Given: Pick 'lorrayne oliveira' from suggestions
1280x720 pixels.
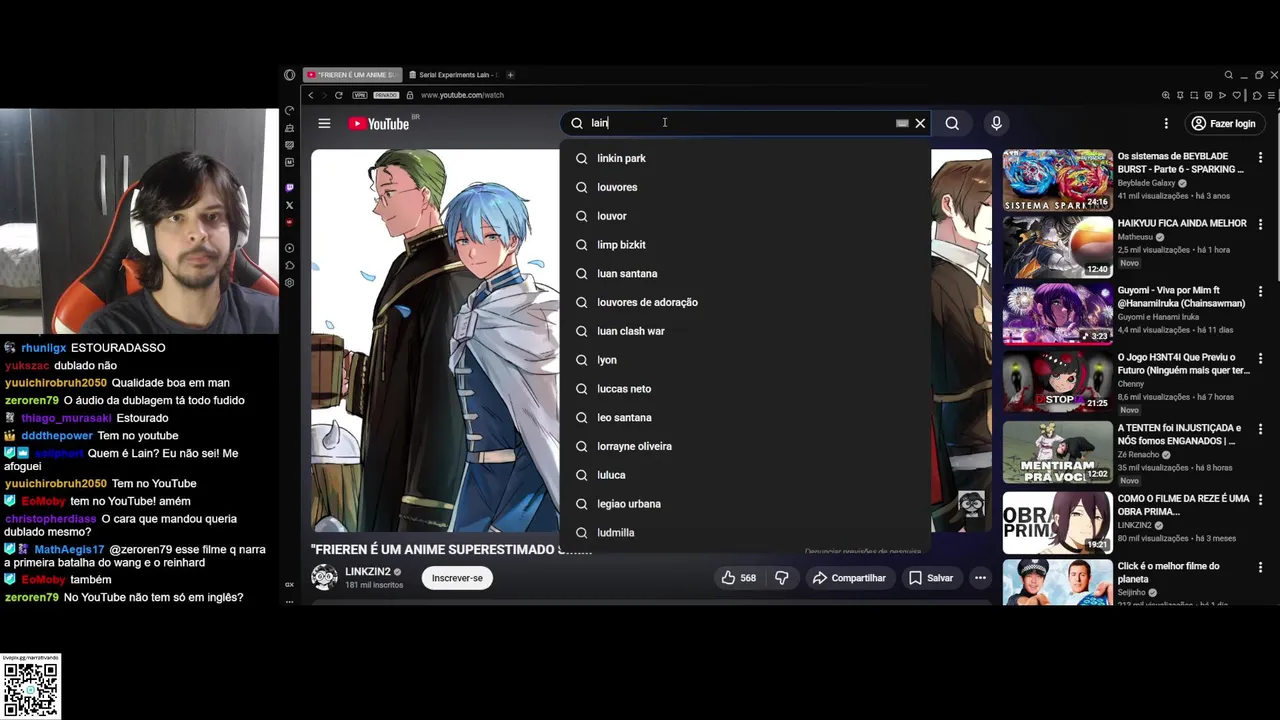Looking at the screenshot, I should tap(745, 446).
